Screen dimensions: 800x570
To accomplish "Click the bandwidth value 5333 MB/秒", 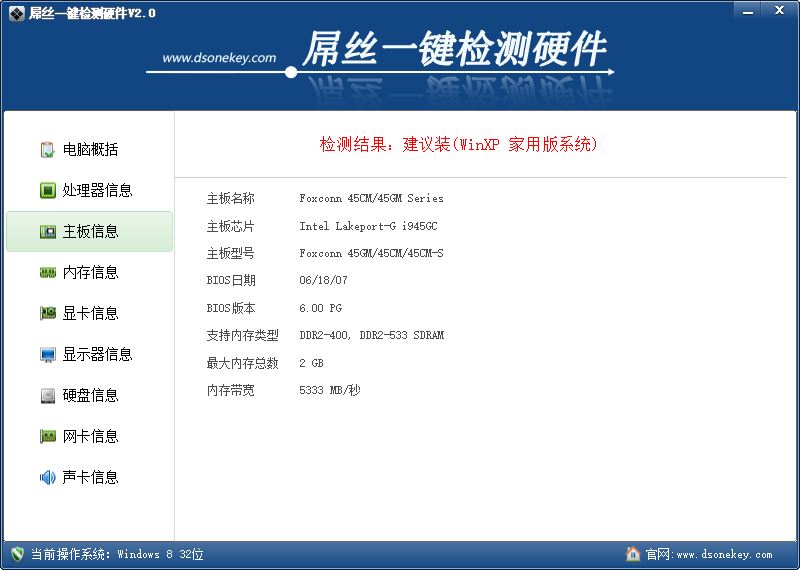I will click(x=330, y=390).
